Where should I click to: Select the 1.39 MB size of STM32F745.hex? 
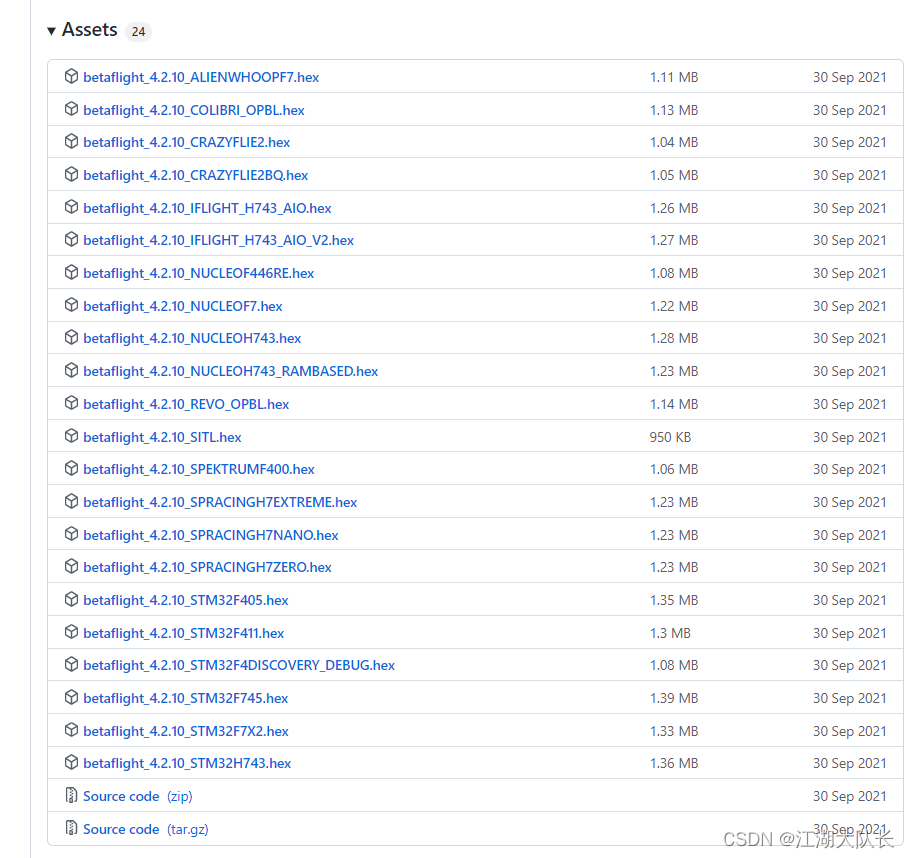674,698
